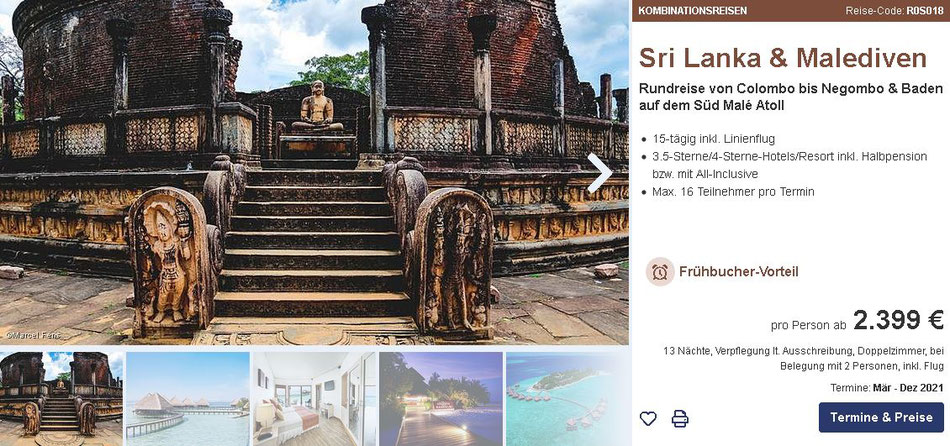Select the evening resort walkway thumbnail
The height and width of the screenshot is (446, 950).
coord(441,399)
